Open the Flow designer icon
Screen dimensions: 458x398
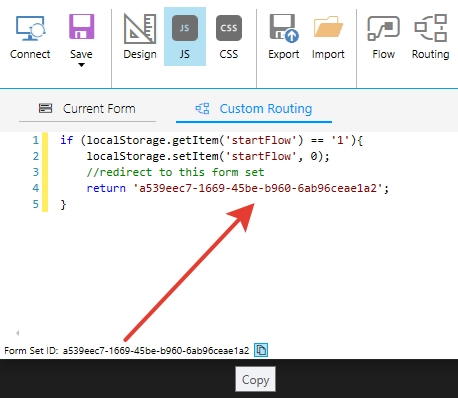383,28
